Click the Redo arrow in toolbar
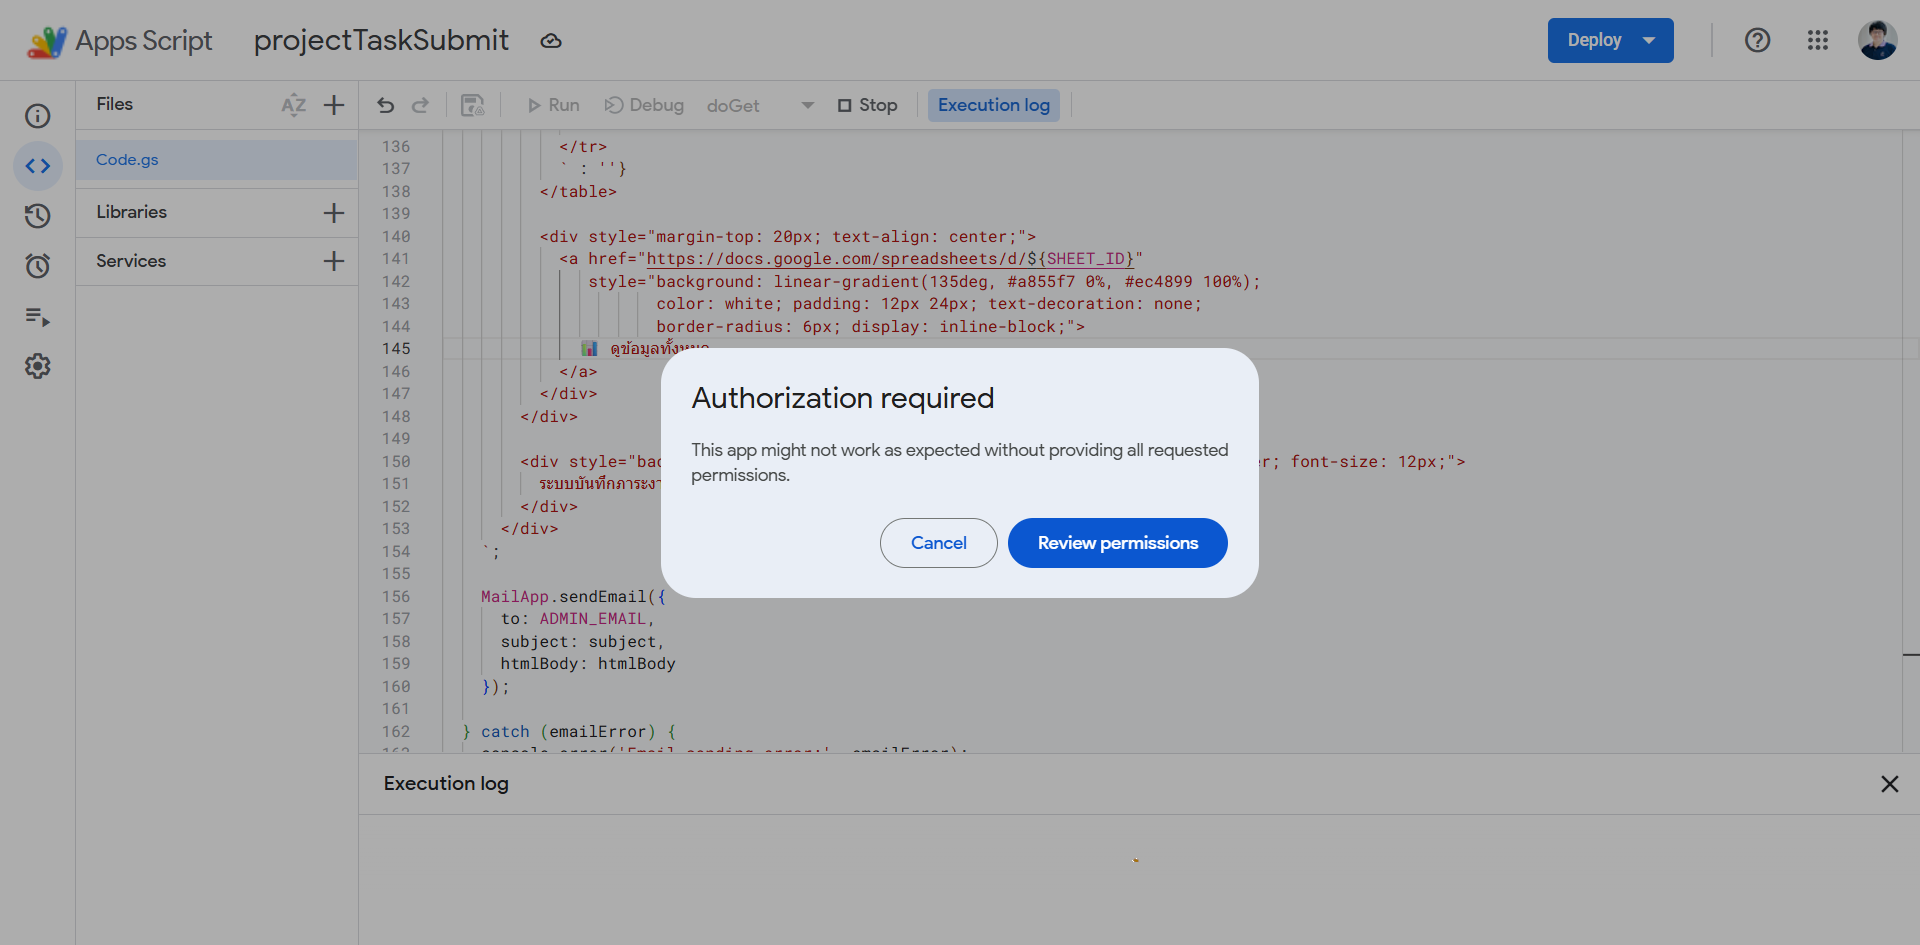The image size is (1920, 945). (x=421, y=105)
